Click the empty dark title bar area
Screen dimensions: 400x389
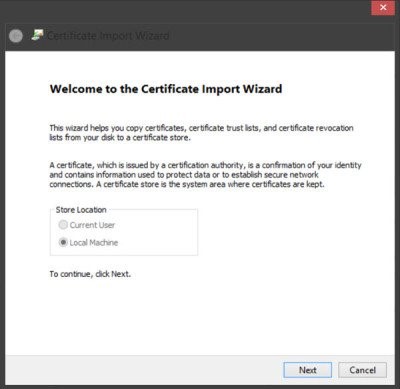point(267,35)
